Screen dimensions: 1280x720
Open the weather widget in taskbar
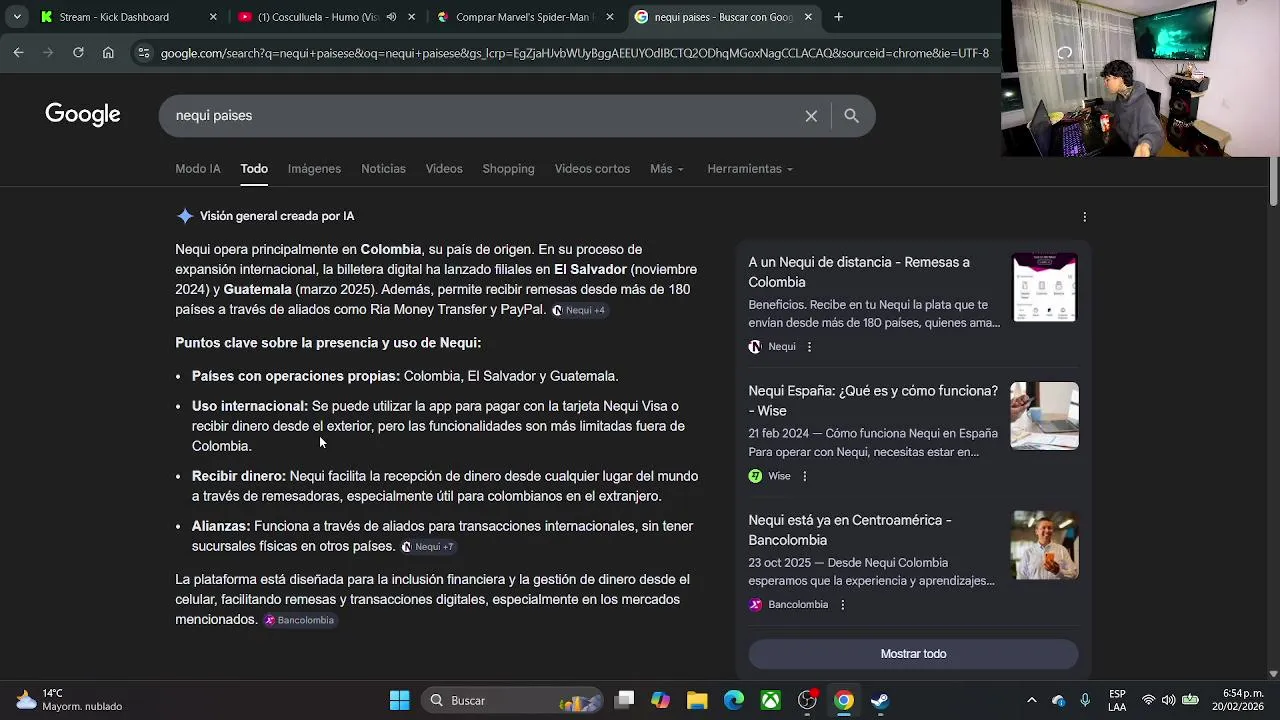[x=68, y=700]
